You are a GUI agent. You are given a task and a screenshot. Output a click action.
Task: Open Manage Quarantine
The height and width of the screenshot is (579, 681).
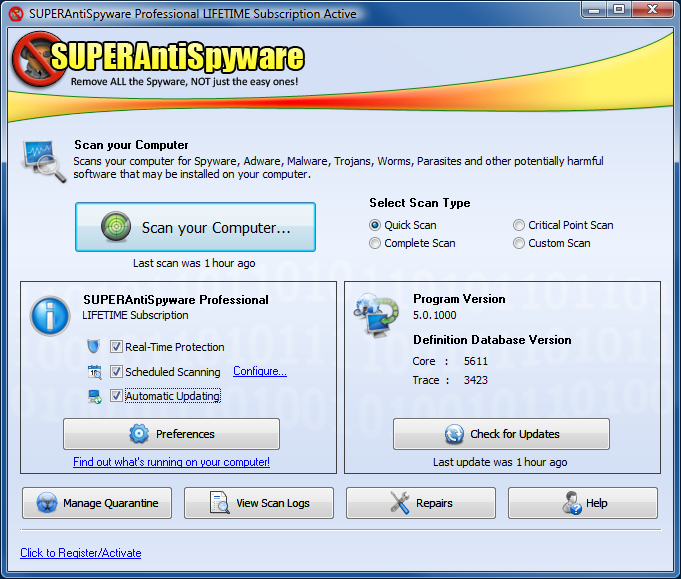97,503
